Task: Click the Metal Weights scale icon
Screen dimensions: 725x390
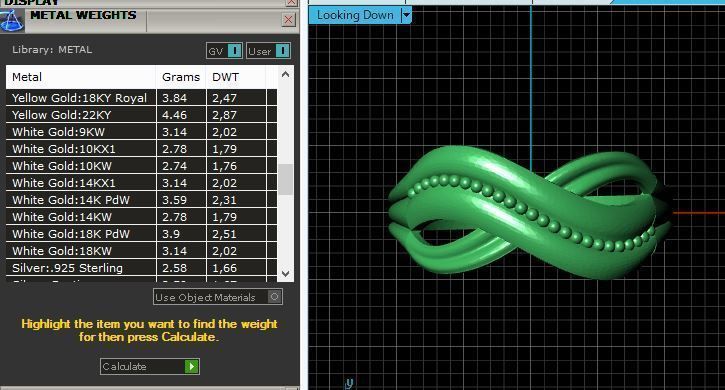Action: (12, 20)
